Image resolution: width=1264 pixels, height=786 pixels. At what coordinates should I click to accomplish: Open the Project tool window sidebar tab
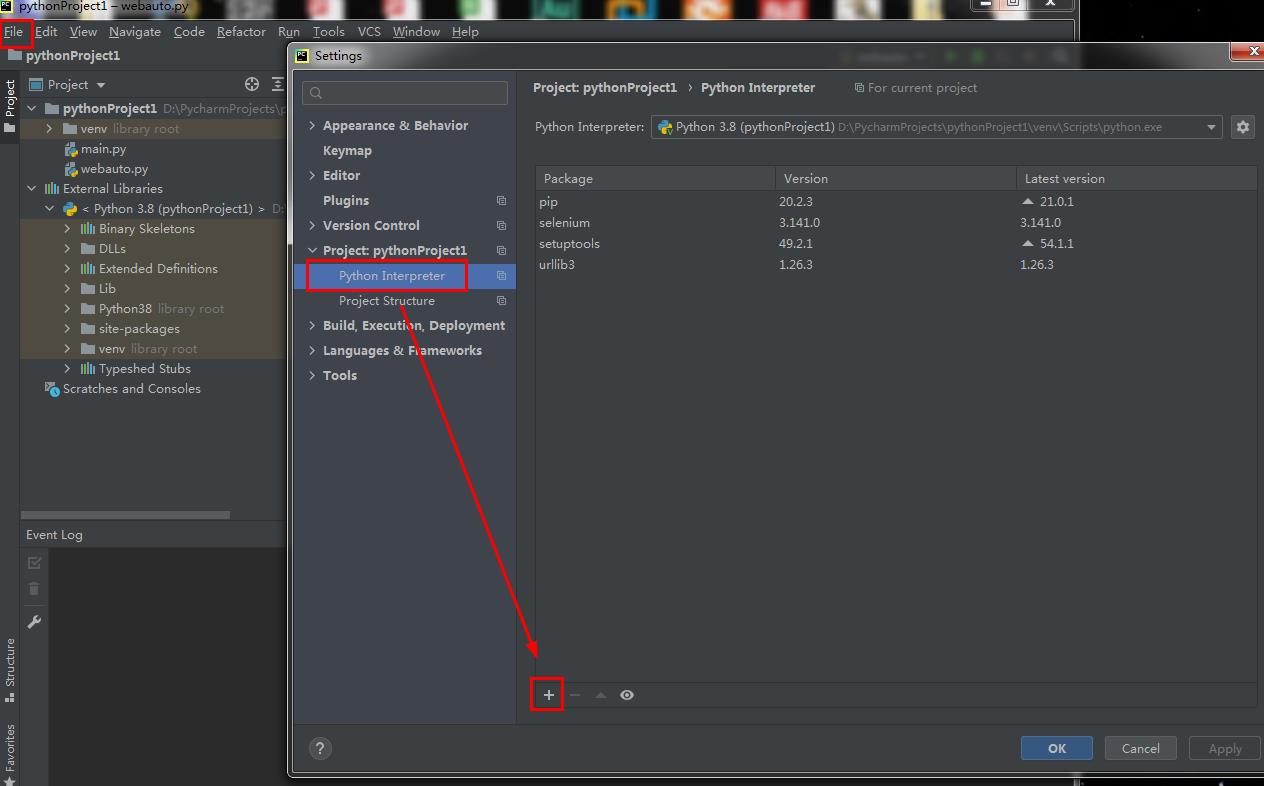[x=10, y=106]
